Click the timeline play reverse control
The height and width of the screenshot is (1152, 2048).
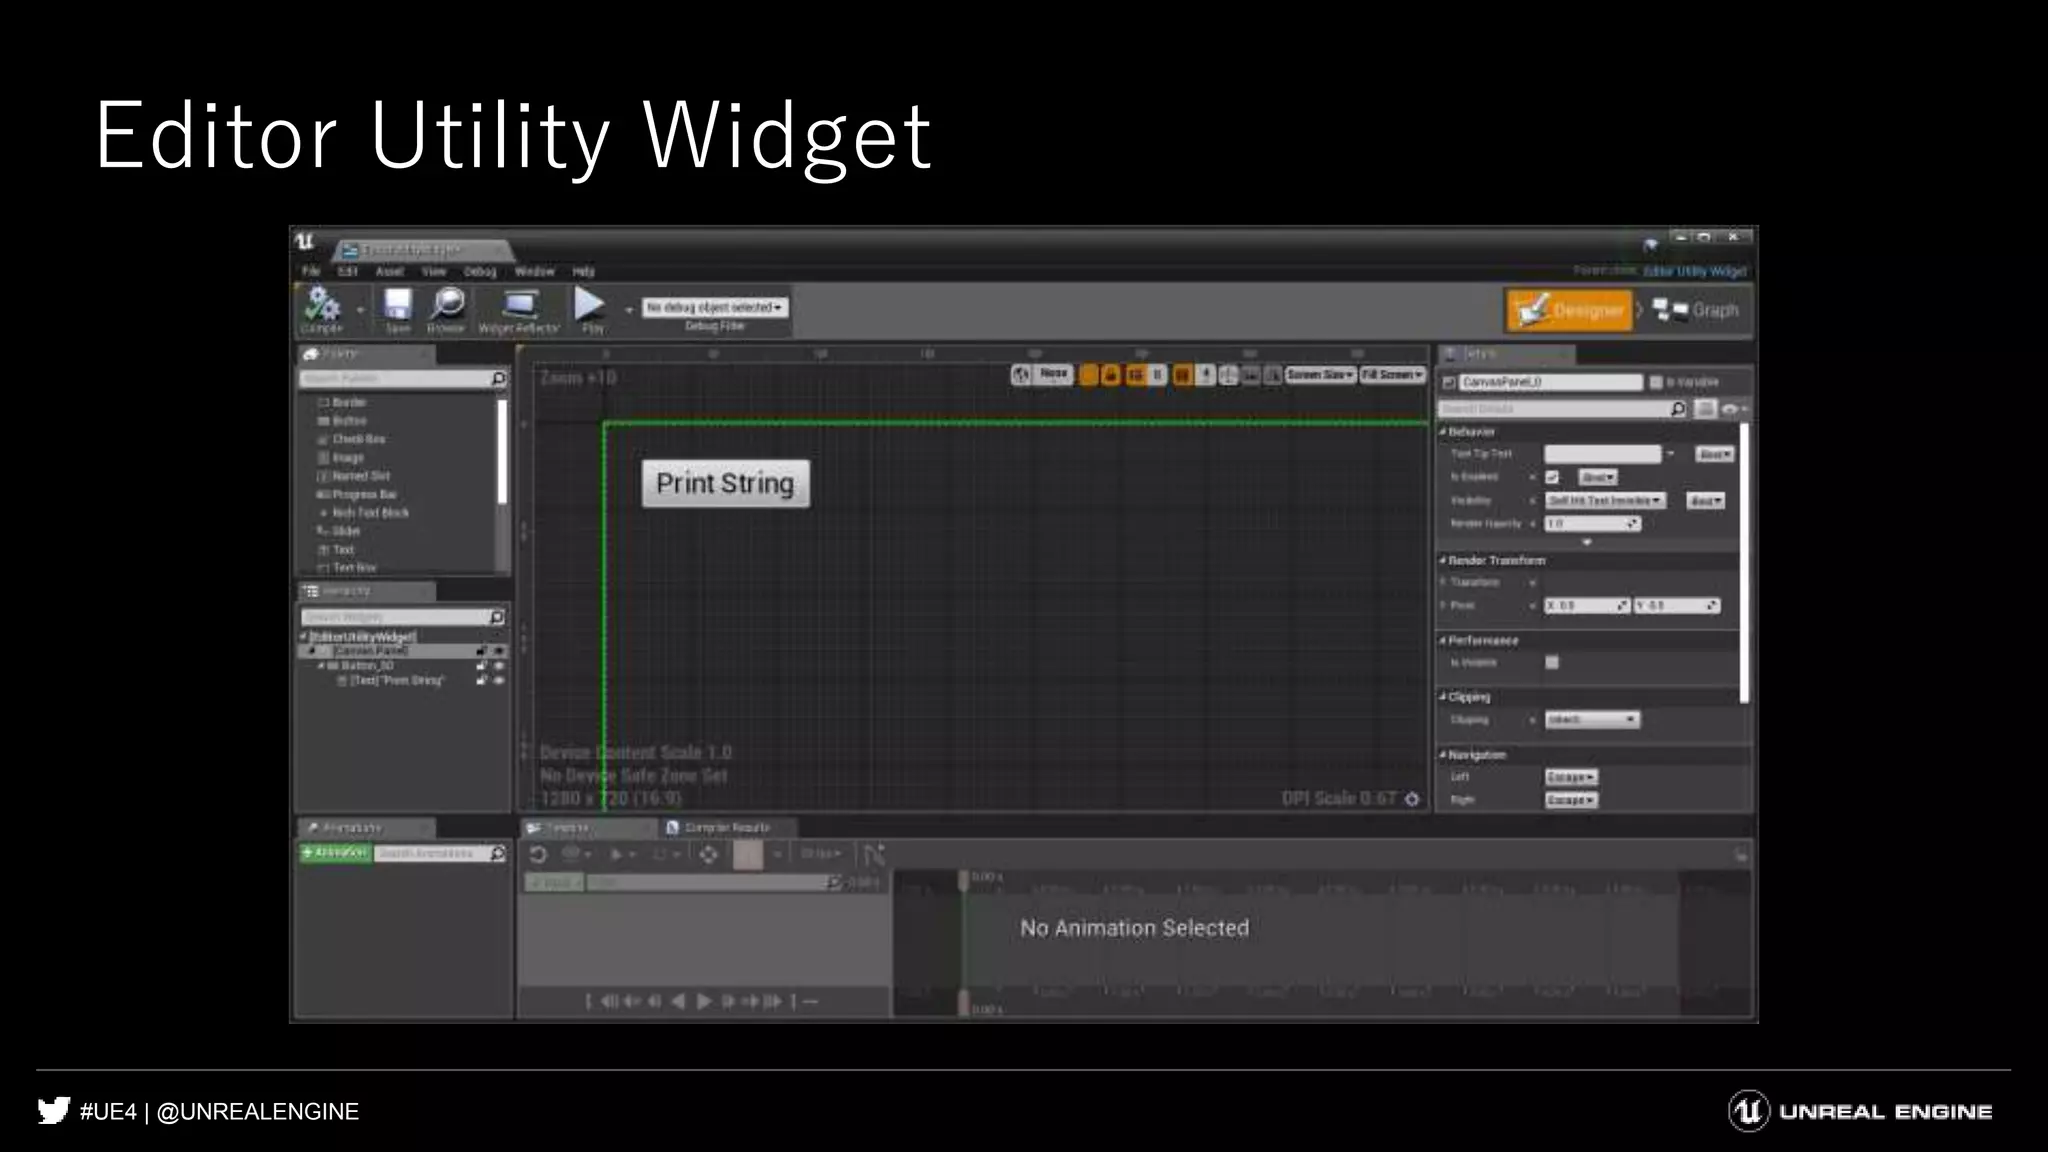(x=679, y=1001)
